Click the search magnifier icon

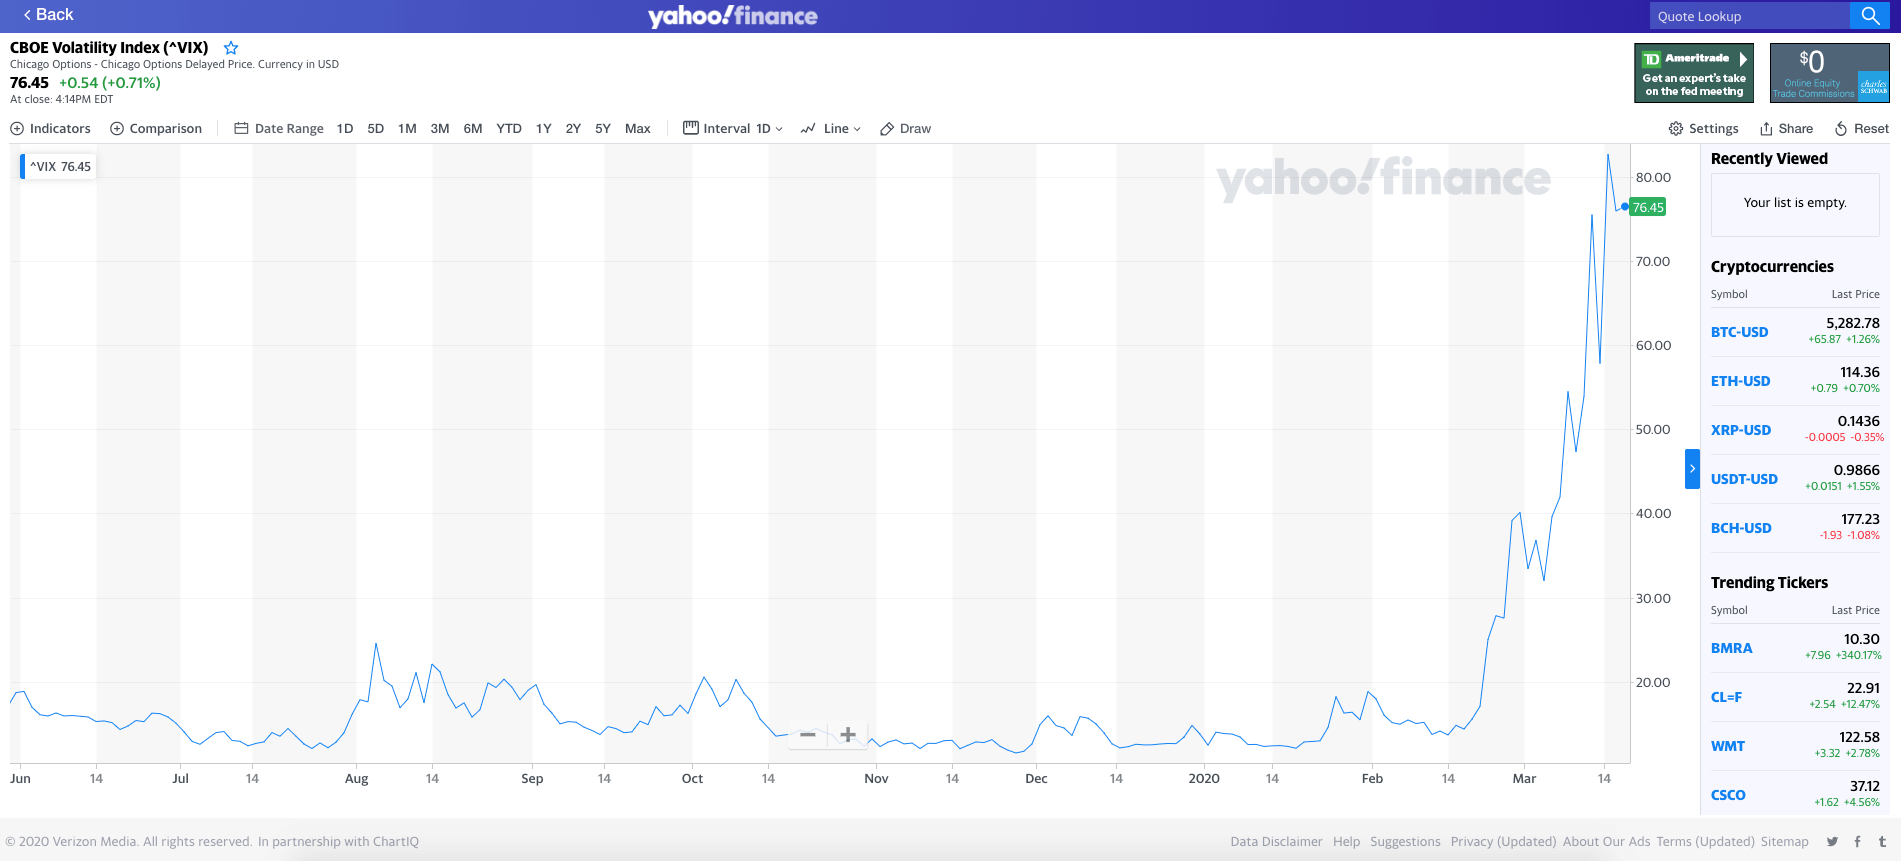coord(1869,16)
